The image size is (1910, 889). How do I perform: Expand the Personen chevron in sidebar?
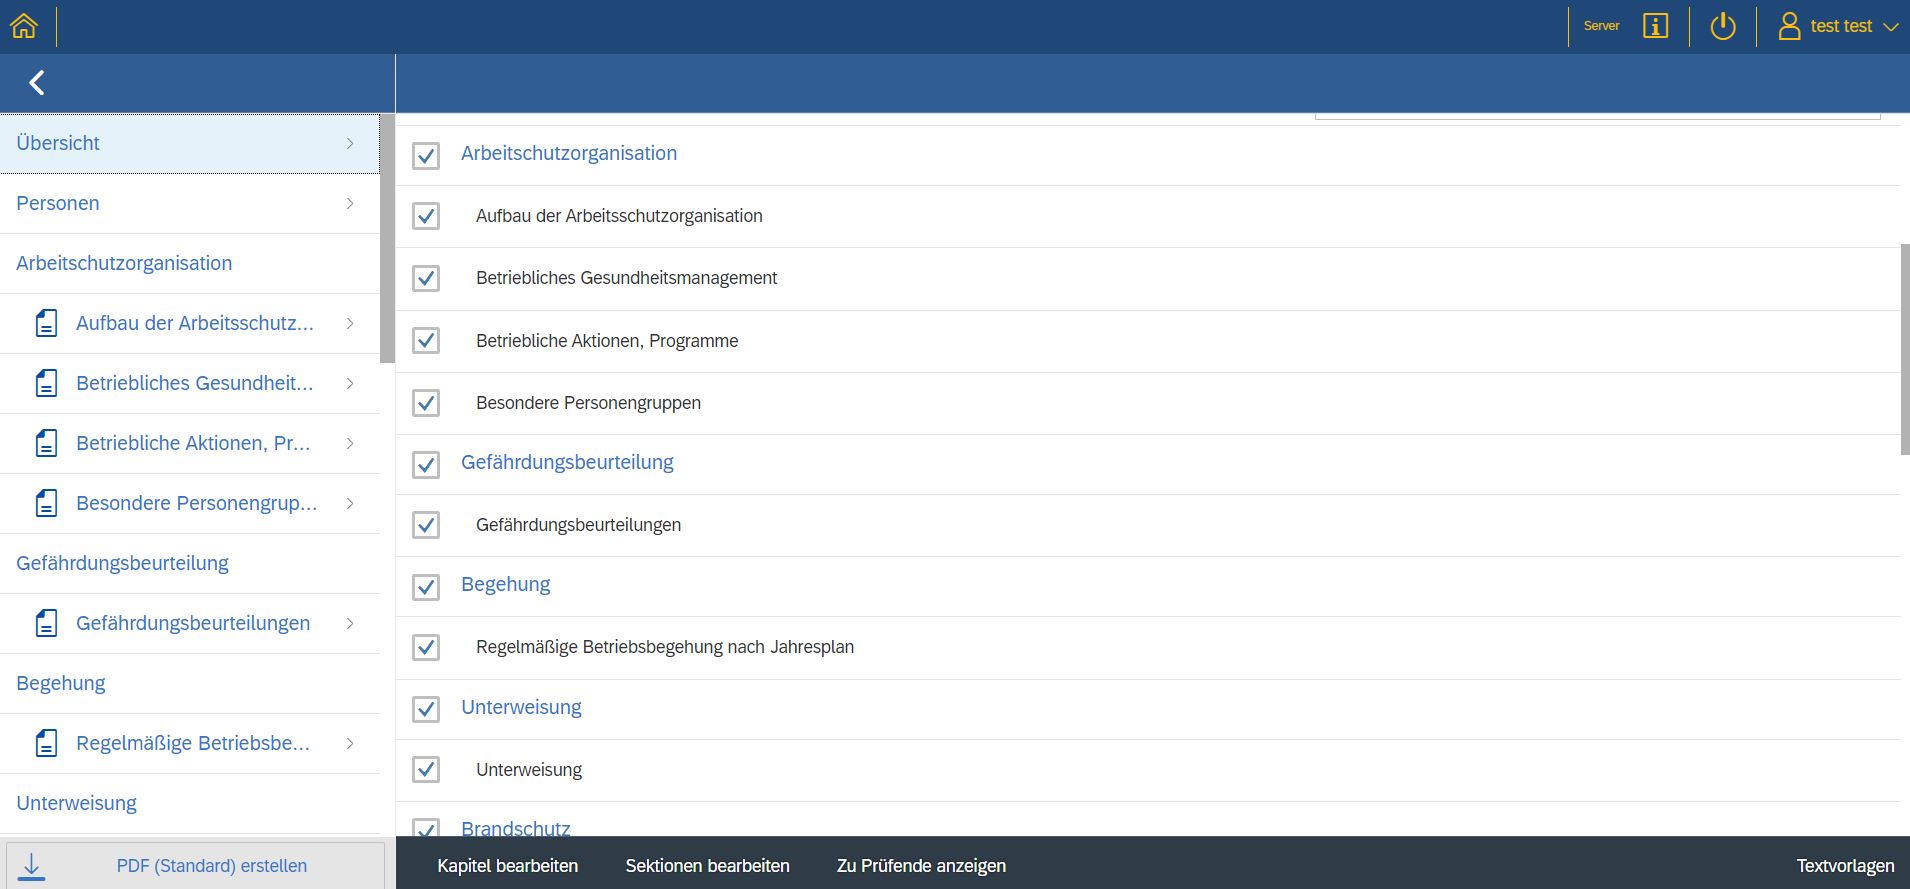[x=350, y=203]
